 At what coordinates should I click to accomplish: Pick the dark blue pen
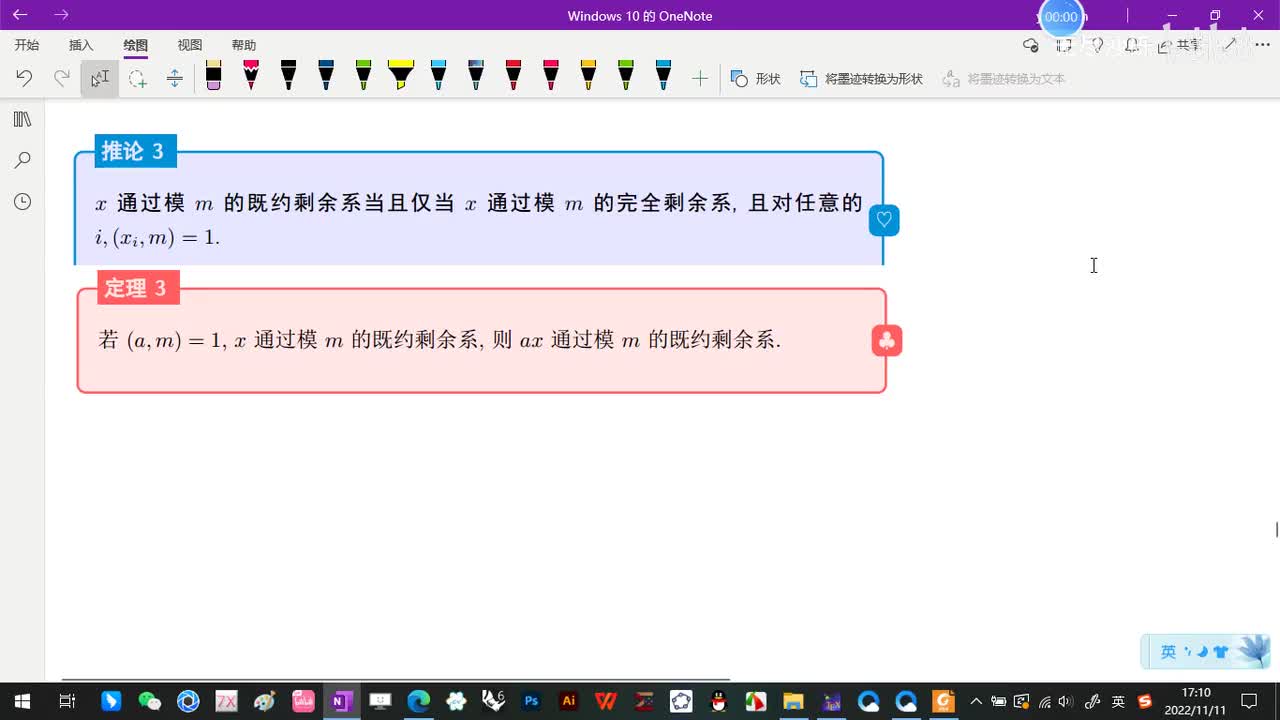326,76
